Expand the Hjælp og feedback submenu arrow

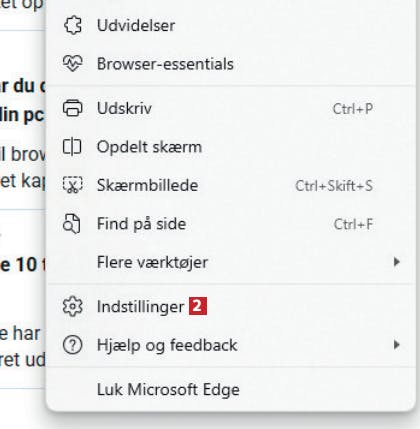tap(396, 345)
